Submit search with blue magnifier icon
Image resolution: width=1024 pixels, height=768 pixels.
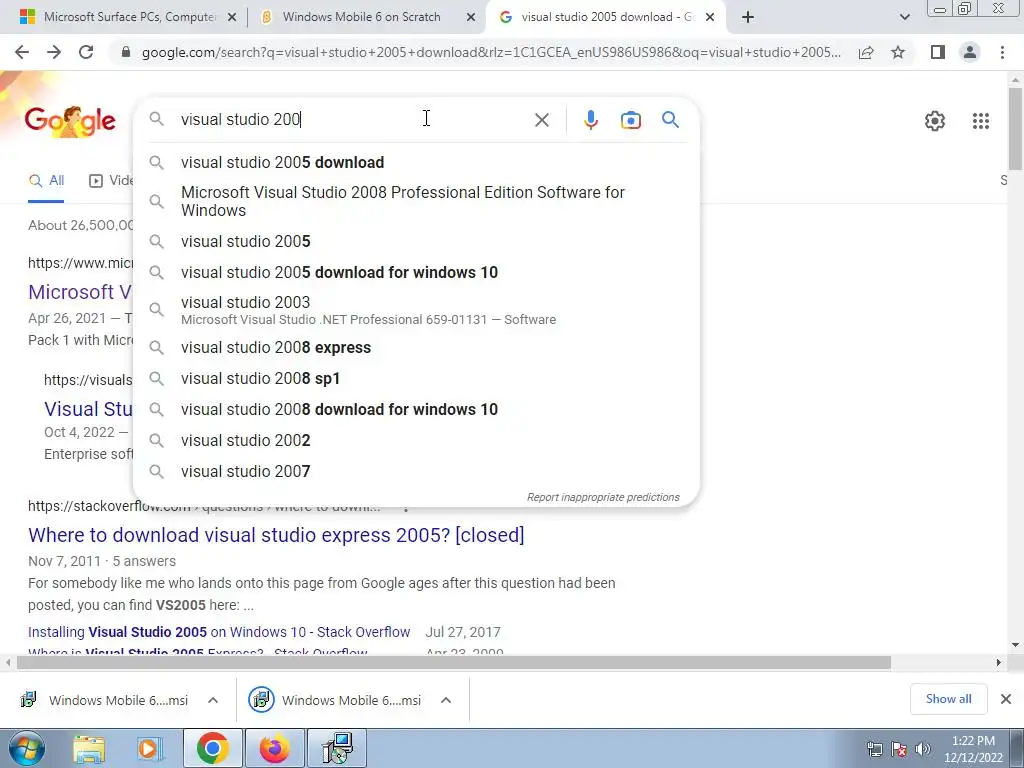pos(670,120)
